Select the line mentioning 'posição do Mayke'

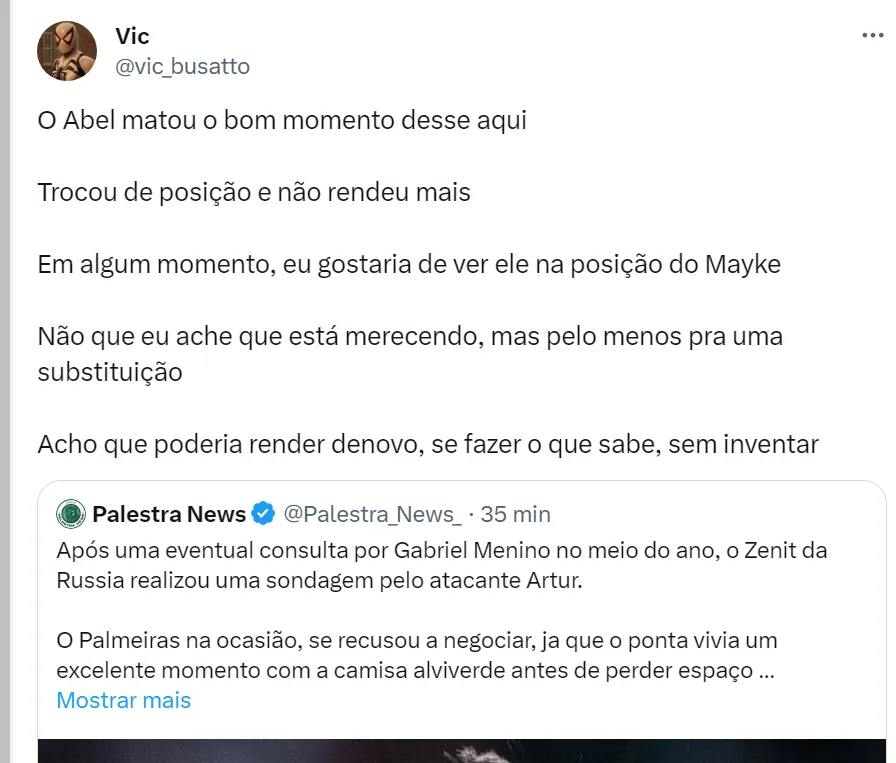point(408,265)
